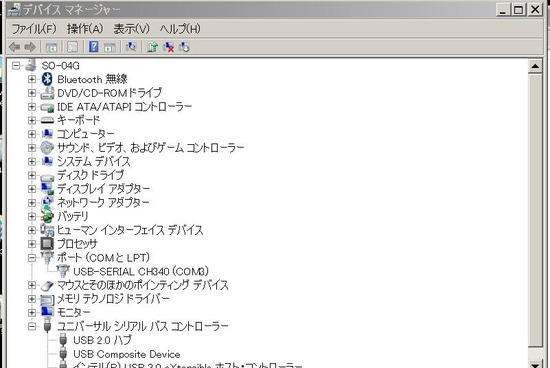Collapse the ポート (COMとLPT) node

tap(32, 258)
